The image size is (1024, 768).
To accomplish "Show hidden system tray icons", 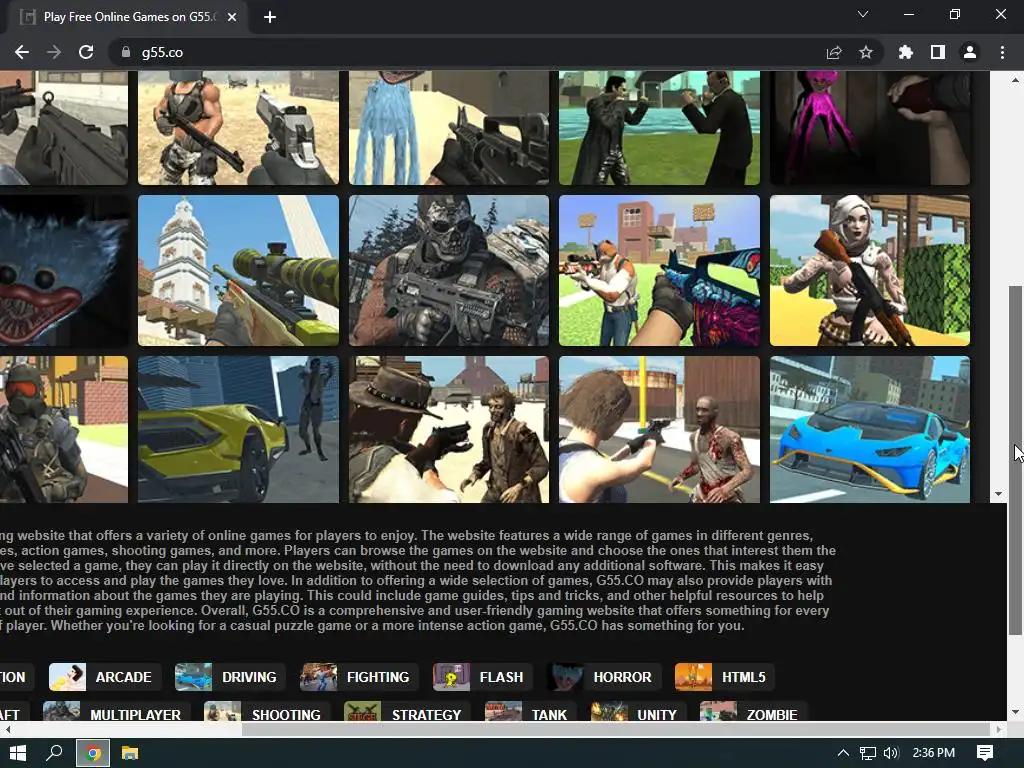I will (843, 753).
